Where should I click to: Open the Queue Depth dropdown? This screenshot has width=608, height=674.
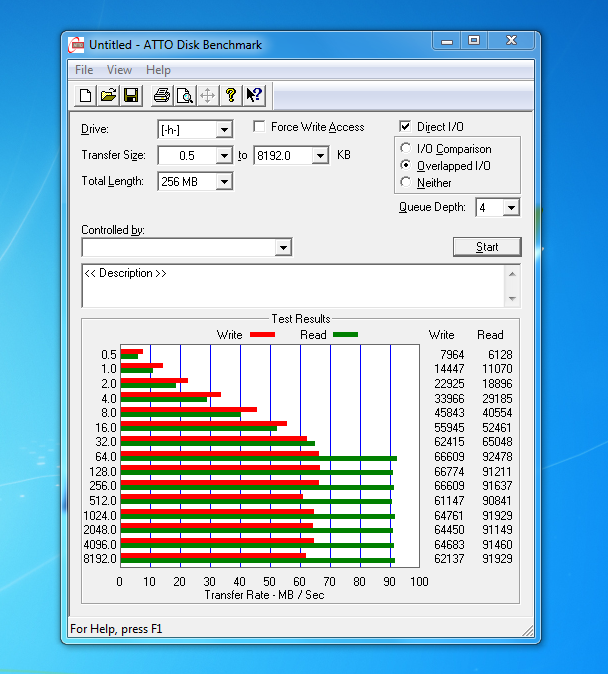point(511,208)
